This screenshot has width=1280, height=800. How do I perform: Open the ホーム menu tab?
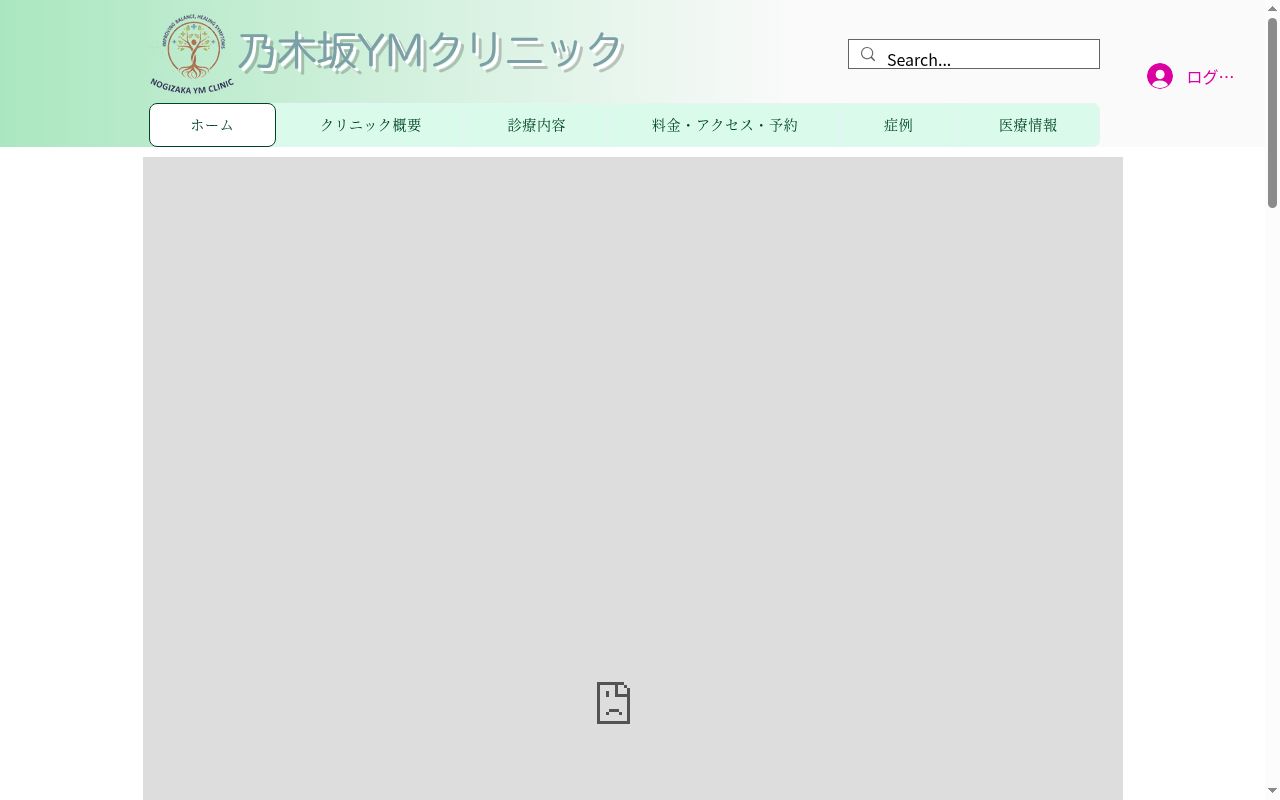click(x=212, y=125)
